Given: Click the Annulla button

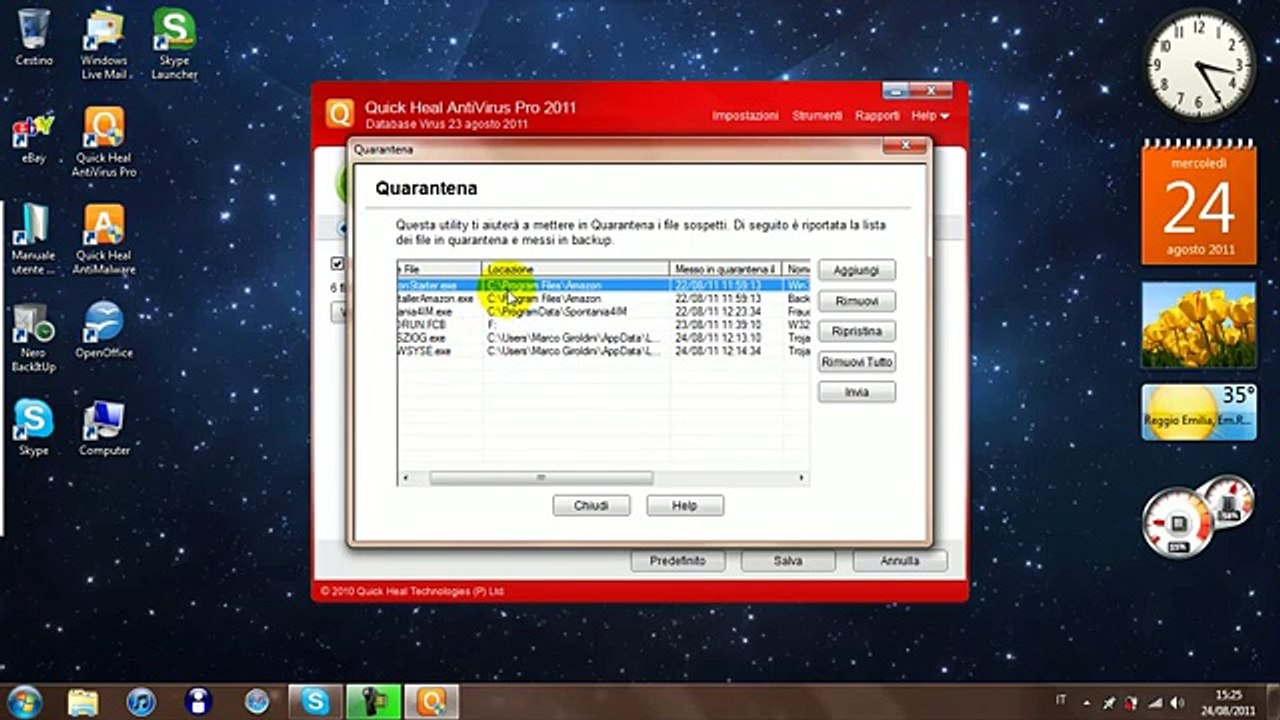Looking at the screenshot, I should pos(899,561).
